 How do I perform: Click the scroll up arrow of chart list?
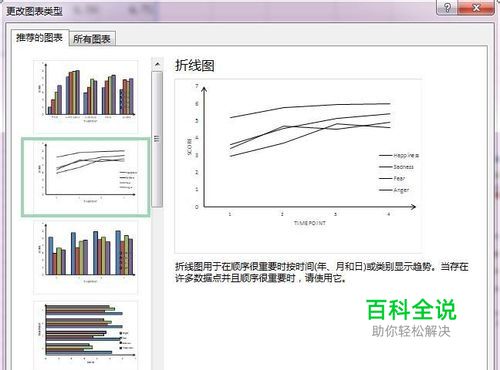(157, 64)
